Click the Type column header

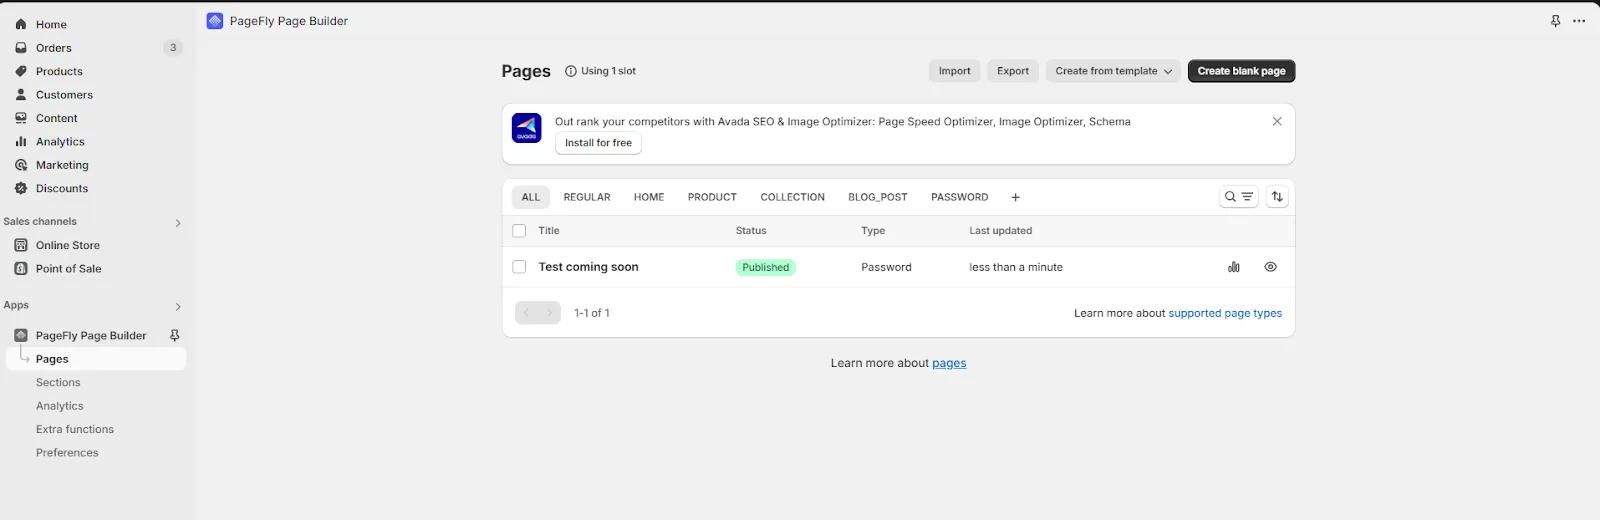pos(873,231)
